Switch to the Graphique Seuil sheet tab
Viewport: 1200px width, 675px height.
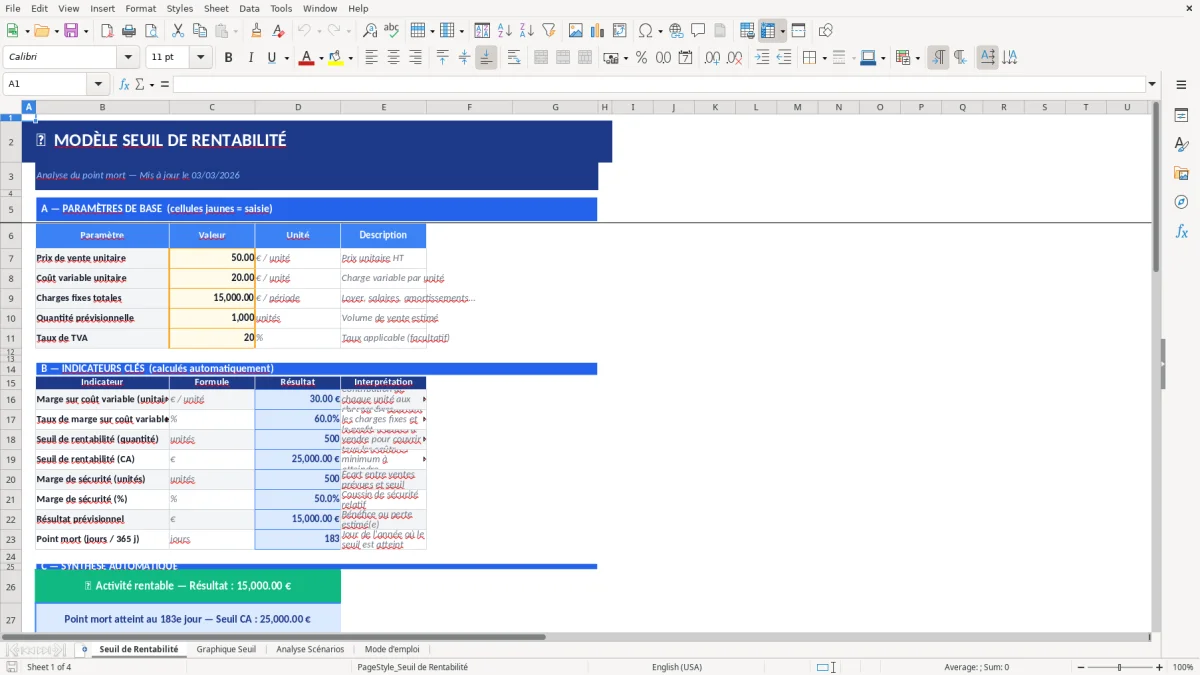coord(226,648)
